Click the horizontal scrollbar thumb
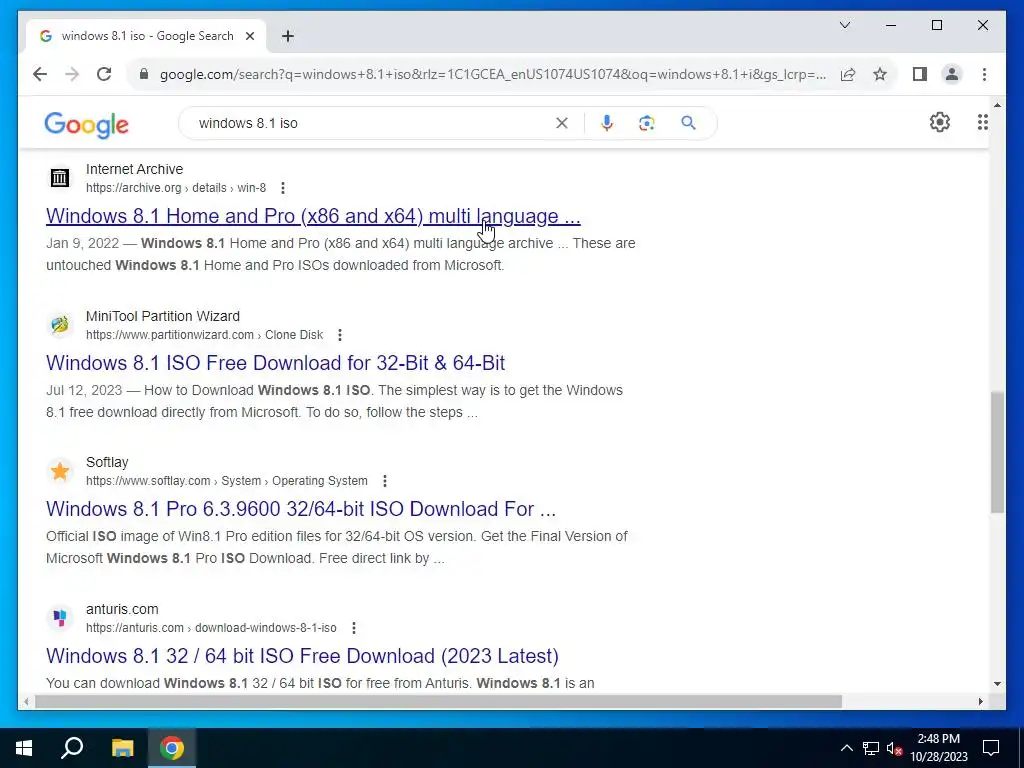 (x=438, y=702)
